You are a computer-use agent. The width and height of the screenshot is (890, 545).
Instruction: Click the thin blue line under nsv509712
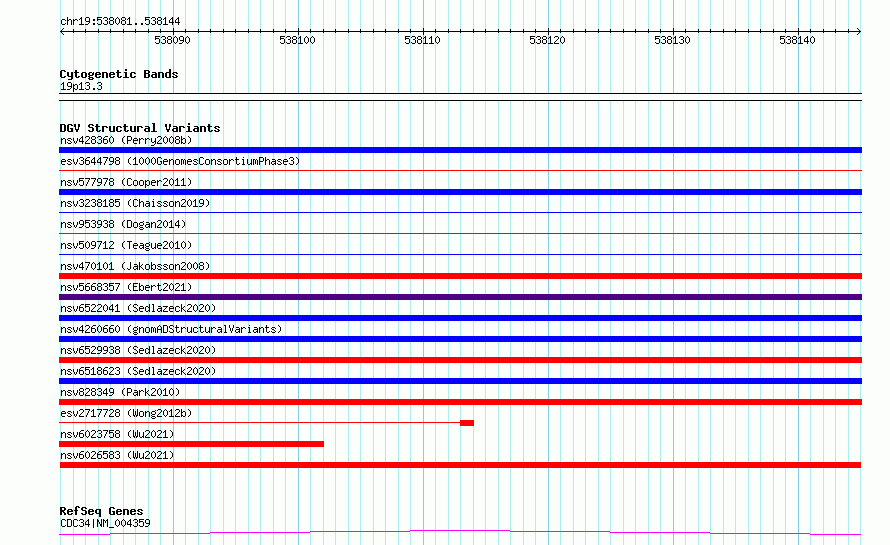point(460,254)
